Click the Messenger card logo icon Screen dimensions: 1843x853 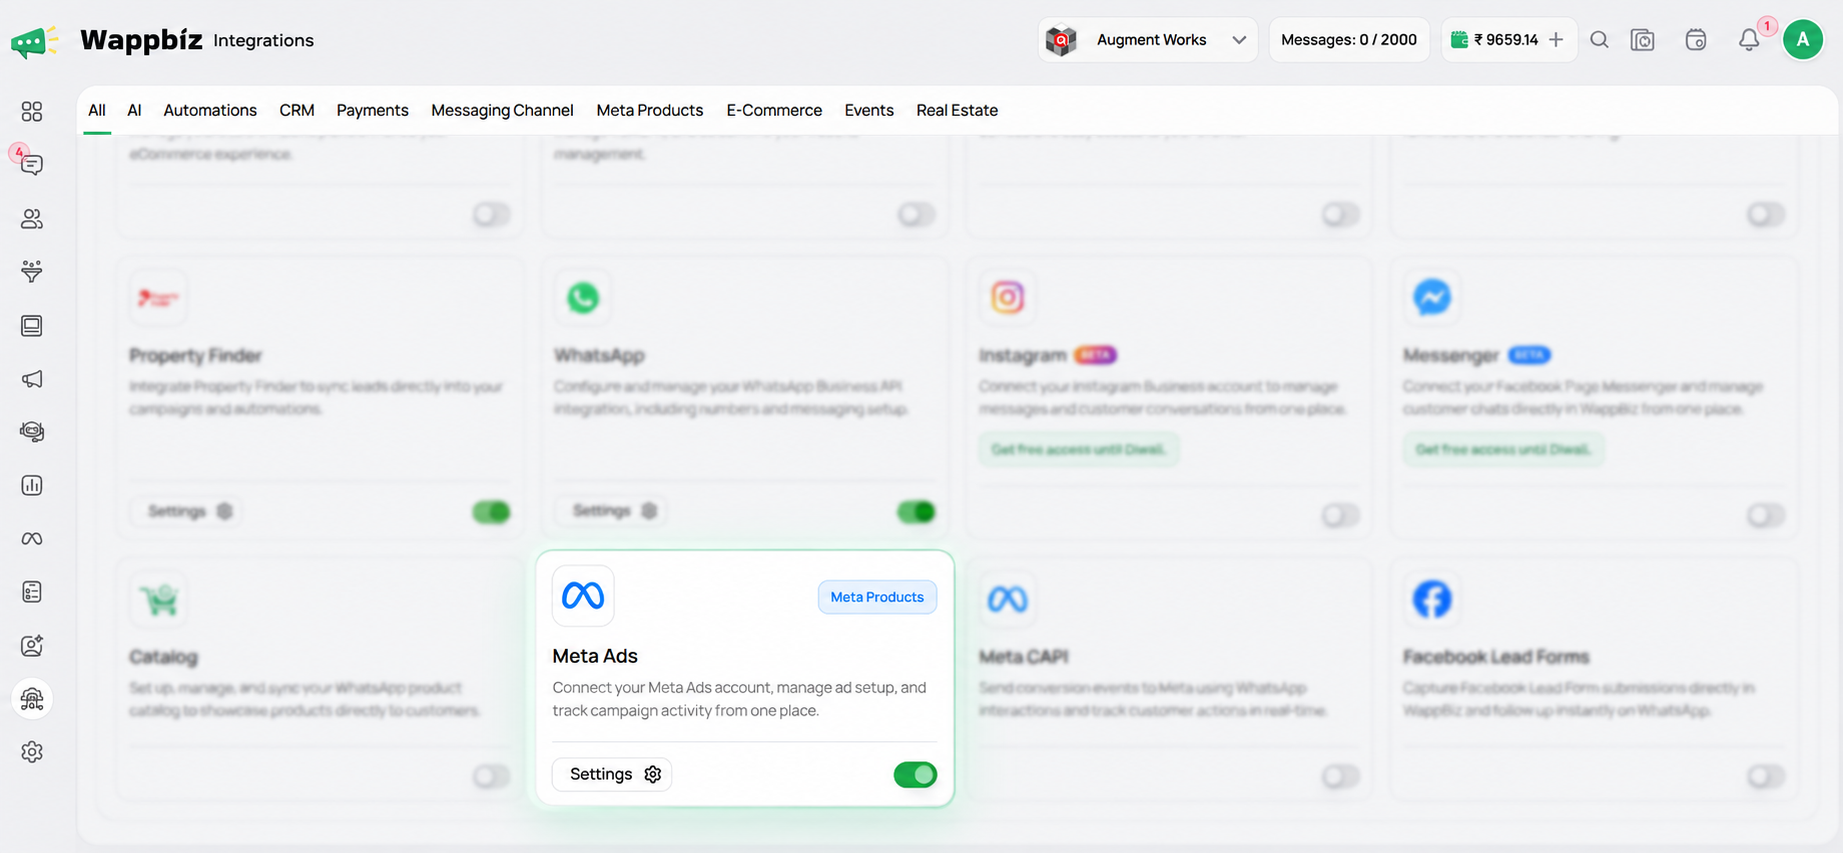(1432, 297)
